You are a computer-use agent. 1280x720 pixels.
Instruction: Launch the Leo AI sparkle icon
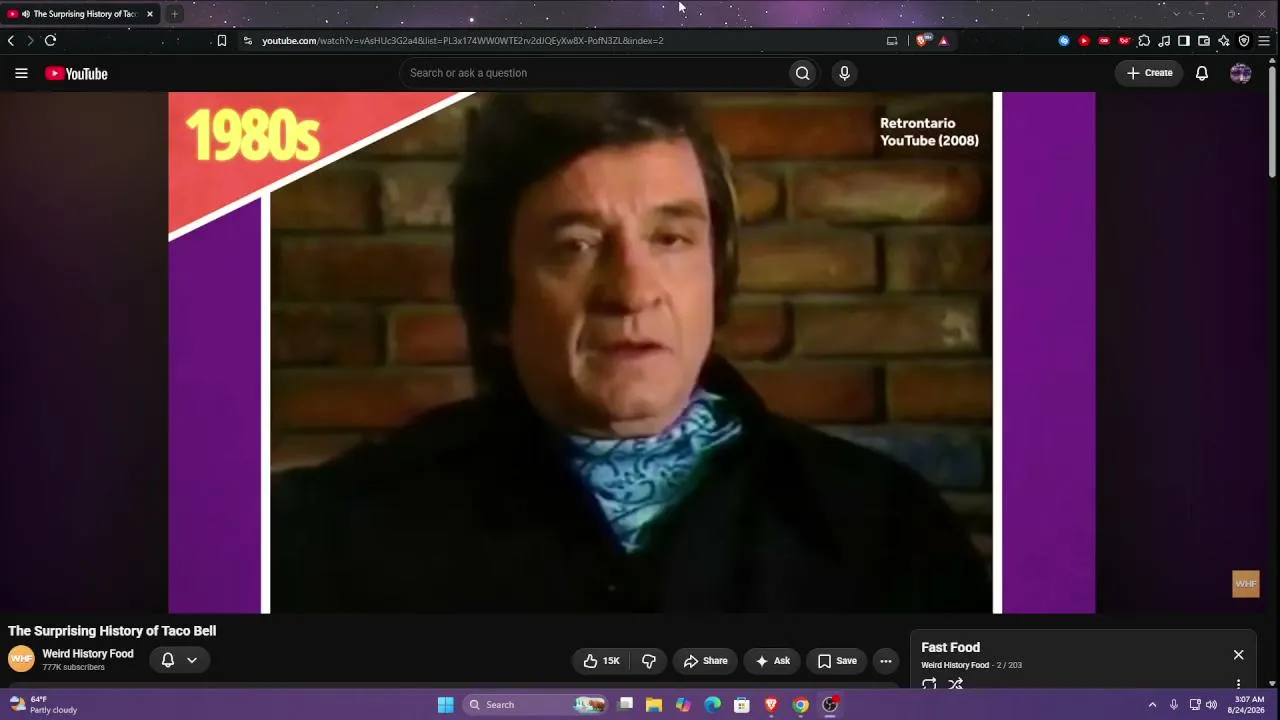[1224, 41]
